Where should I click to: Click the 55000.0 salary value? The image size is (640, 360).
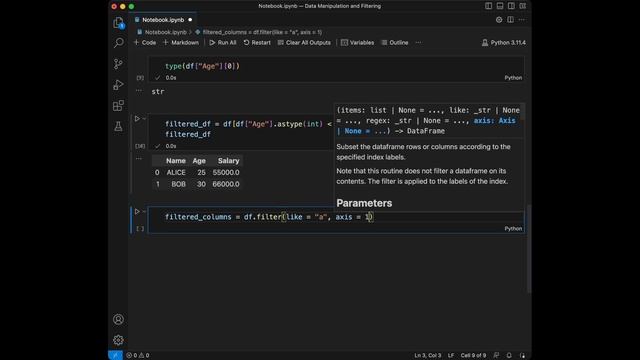click(x=226, y=173)
